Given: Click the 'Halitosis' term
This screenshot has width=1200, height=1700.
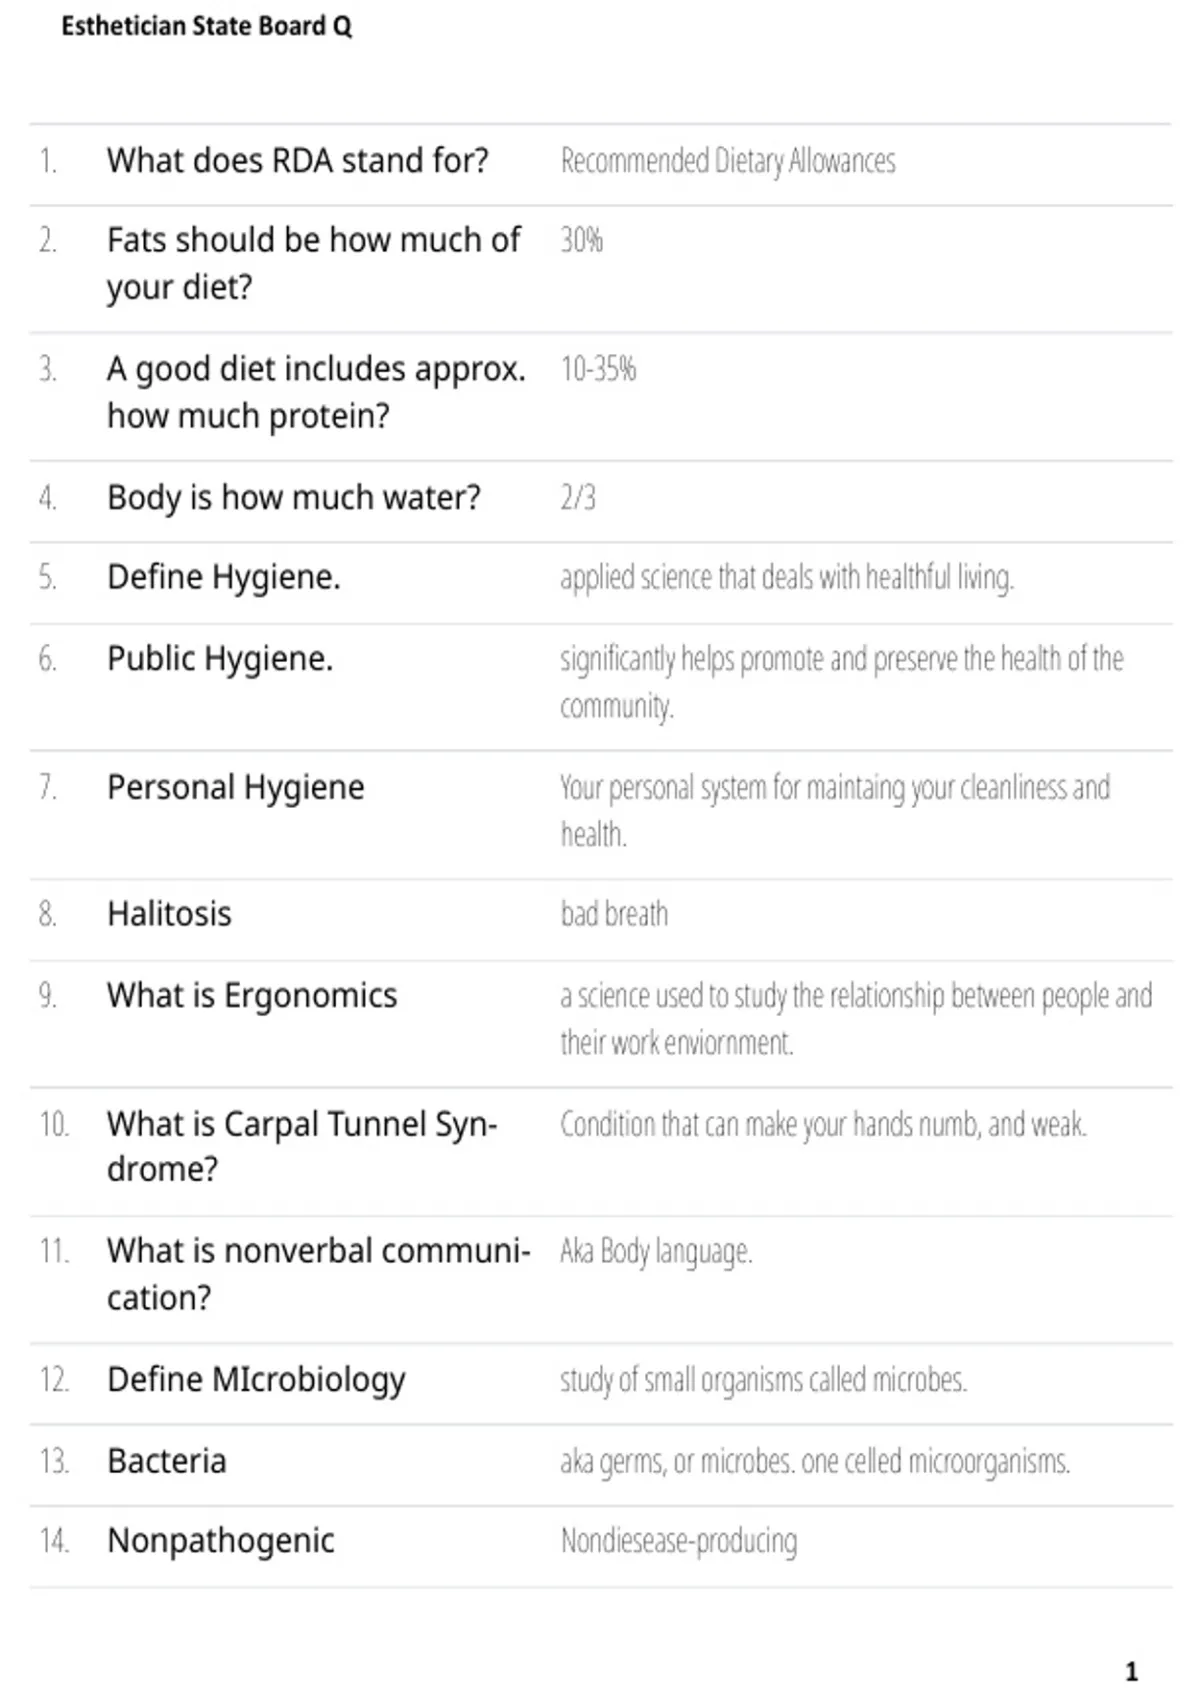Looking at the screenshot, I should [x=169, y=914].
